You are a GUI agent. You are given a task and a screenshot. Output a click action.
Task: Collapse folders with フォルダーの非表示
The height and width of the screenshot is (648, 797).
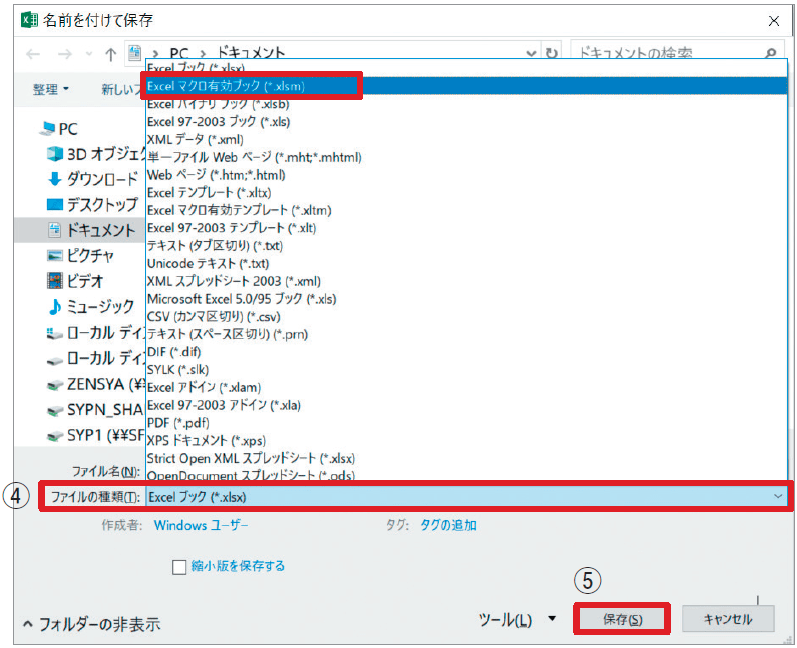[x=92, y=624]
